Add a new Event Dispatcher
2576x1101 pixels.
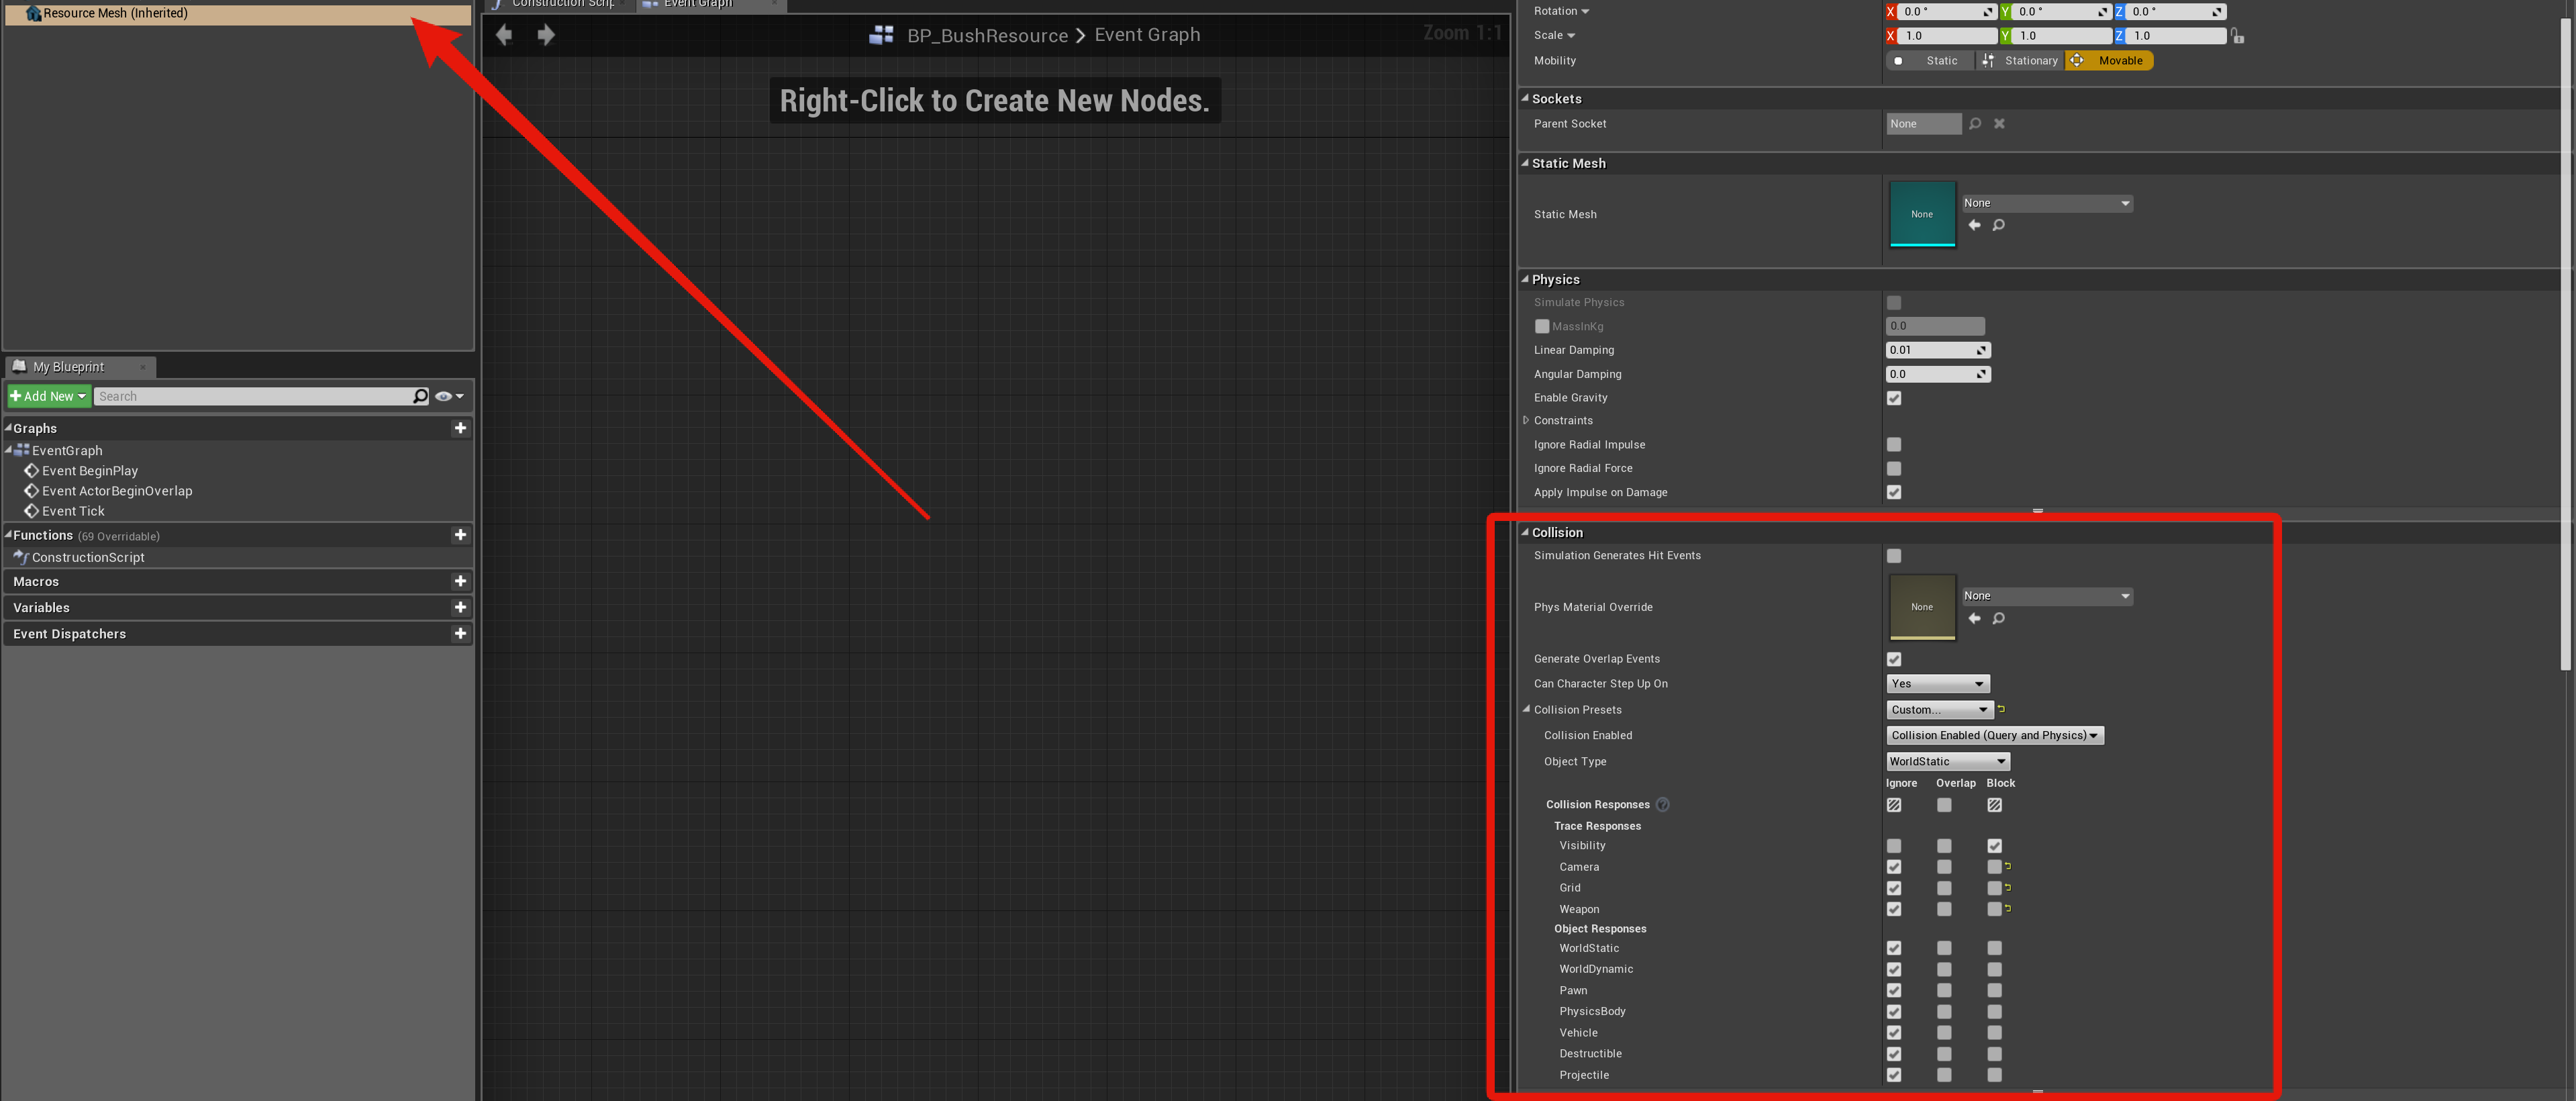(x=460, y=633)
